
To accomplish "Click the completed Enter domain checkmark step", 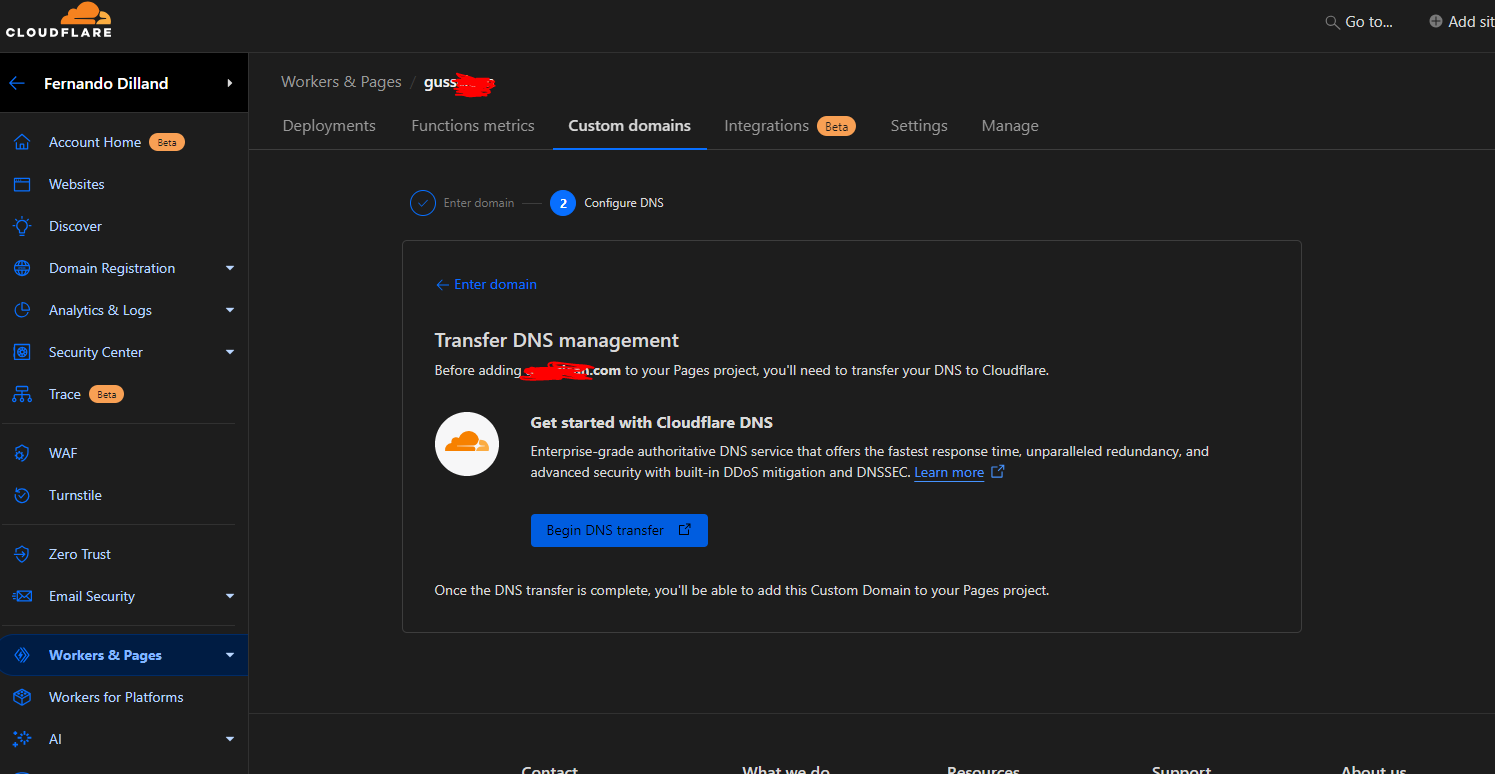I will [x=423, y=203].
